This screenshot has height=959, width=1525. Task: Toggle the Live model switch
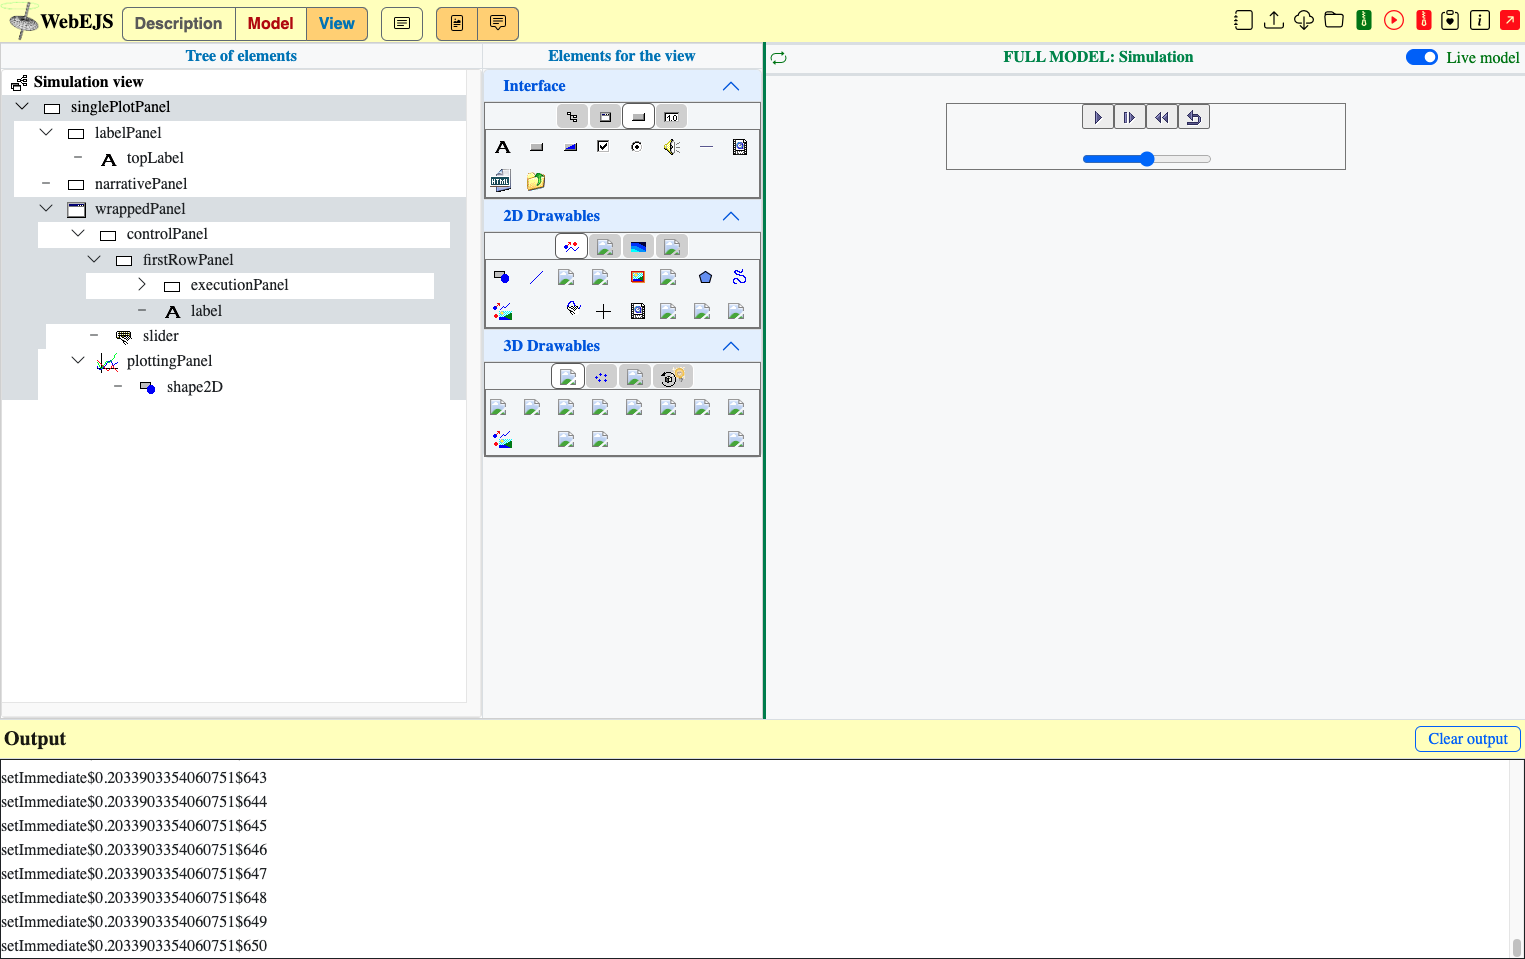(x=1422, y=57)
